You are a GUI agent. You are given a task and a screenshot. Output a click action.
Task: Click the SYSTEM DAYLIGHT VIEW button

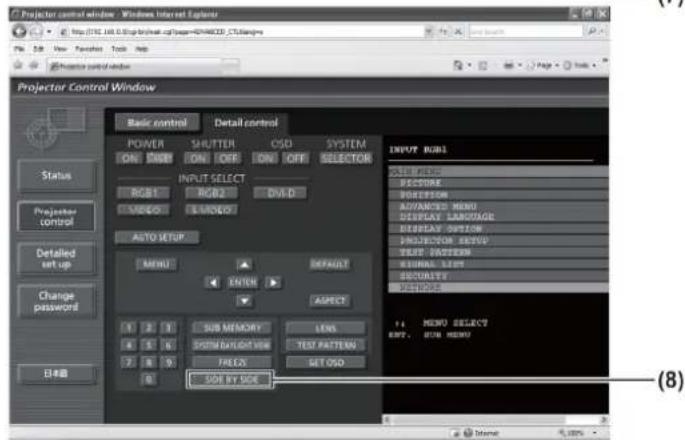coord(232,345)
